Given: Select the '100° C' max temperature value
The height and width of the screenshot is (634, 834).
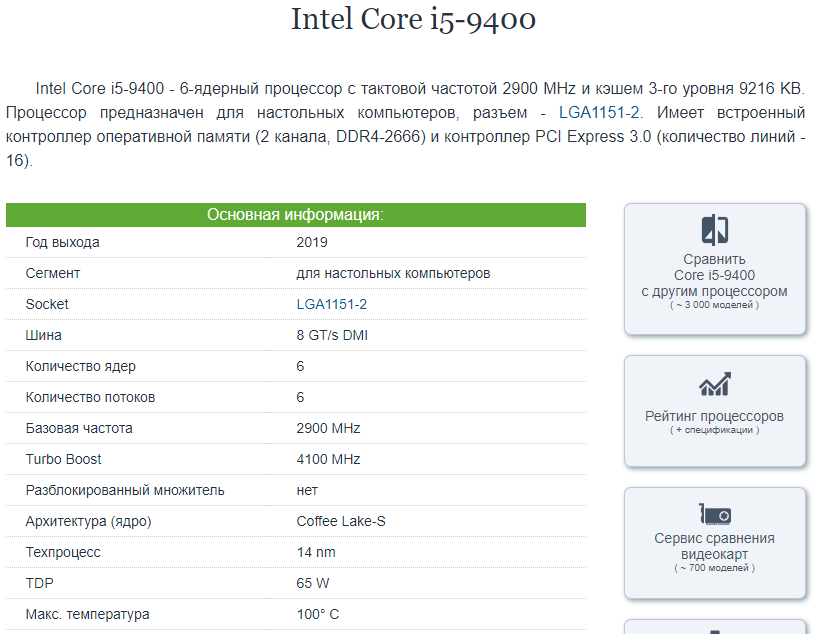Looking at the screenshot, I should pos(318,614).
